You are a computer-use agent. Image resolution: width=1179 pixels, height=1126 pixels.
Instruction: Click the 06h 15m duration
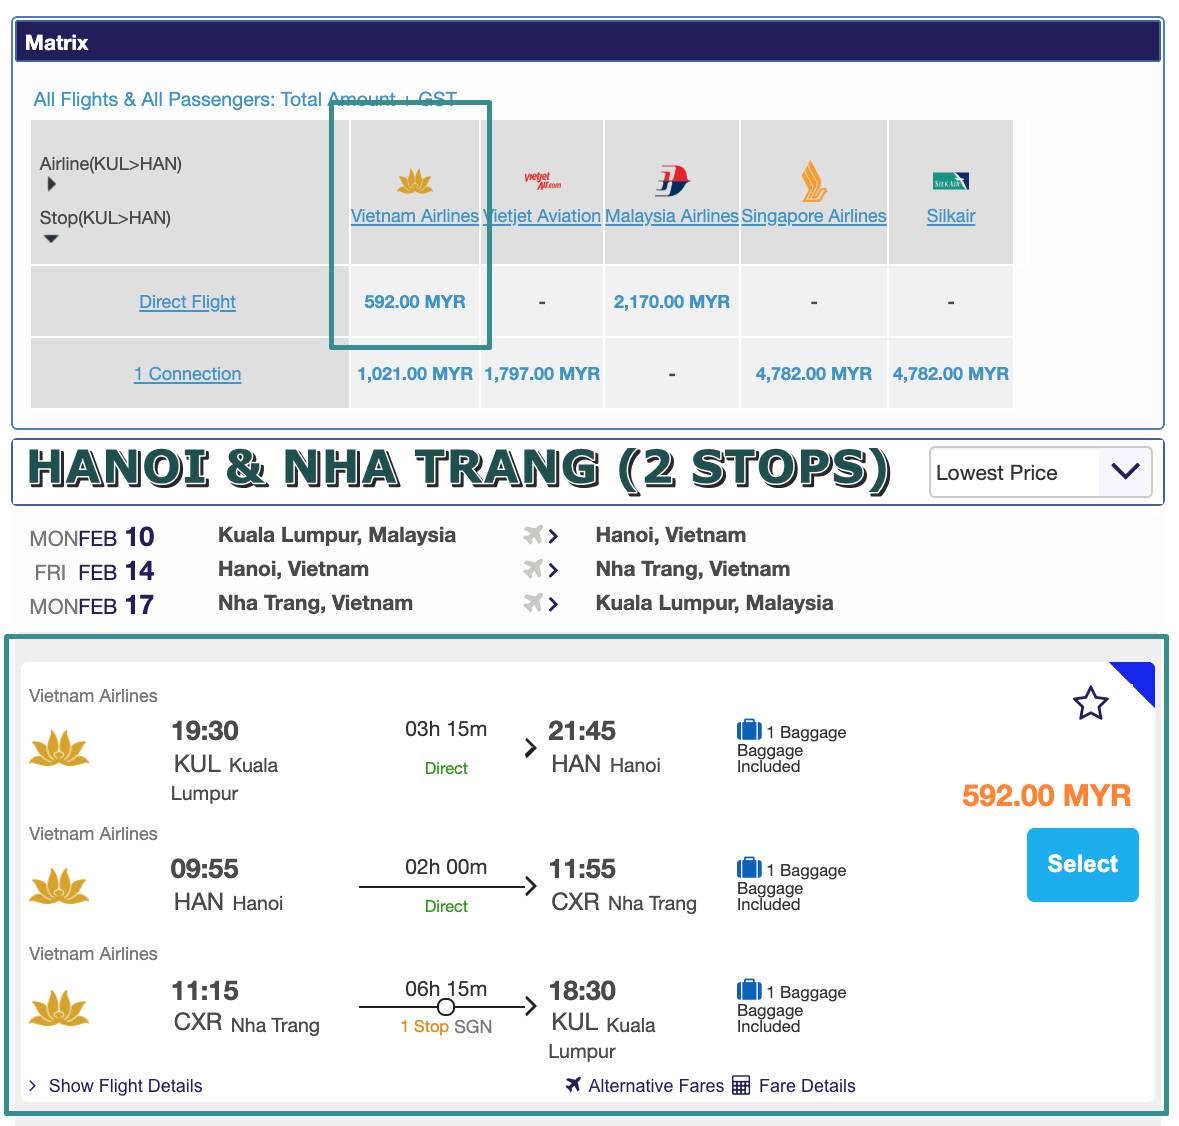[446, 988]
